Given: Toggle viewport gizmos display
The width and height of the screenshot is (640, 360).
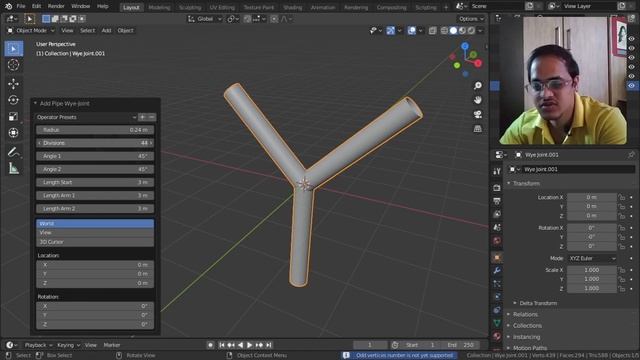Looking at the screenshot, I should tap(391, 31).
